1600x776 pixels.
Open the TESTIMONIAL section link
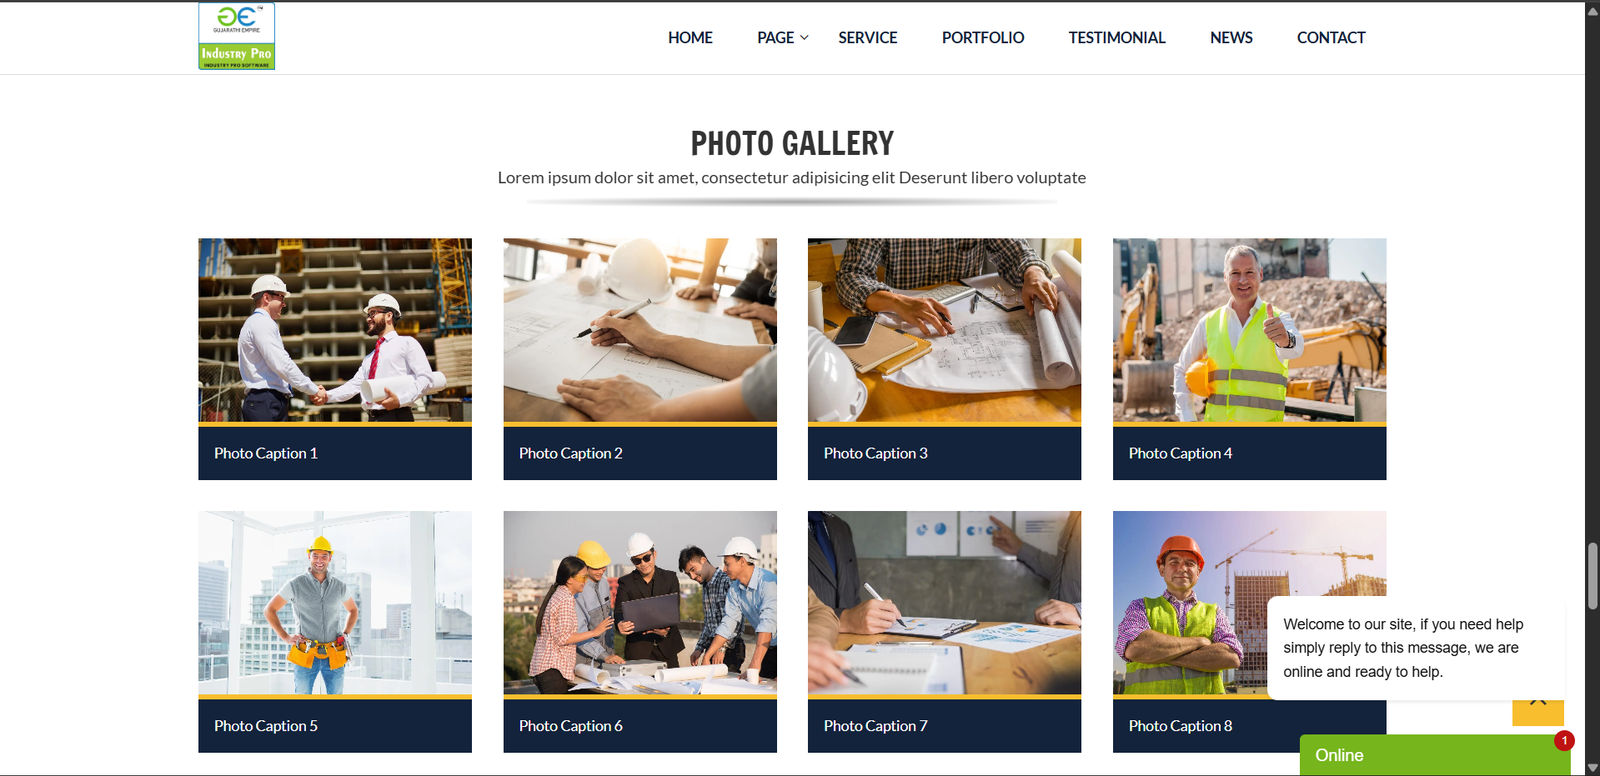click(x=1117, y=38)
